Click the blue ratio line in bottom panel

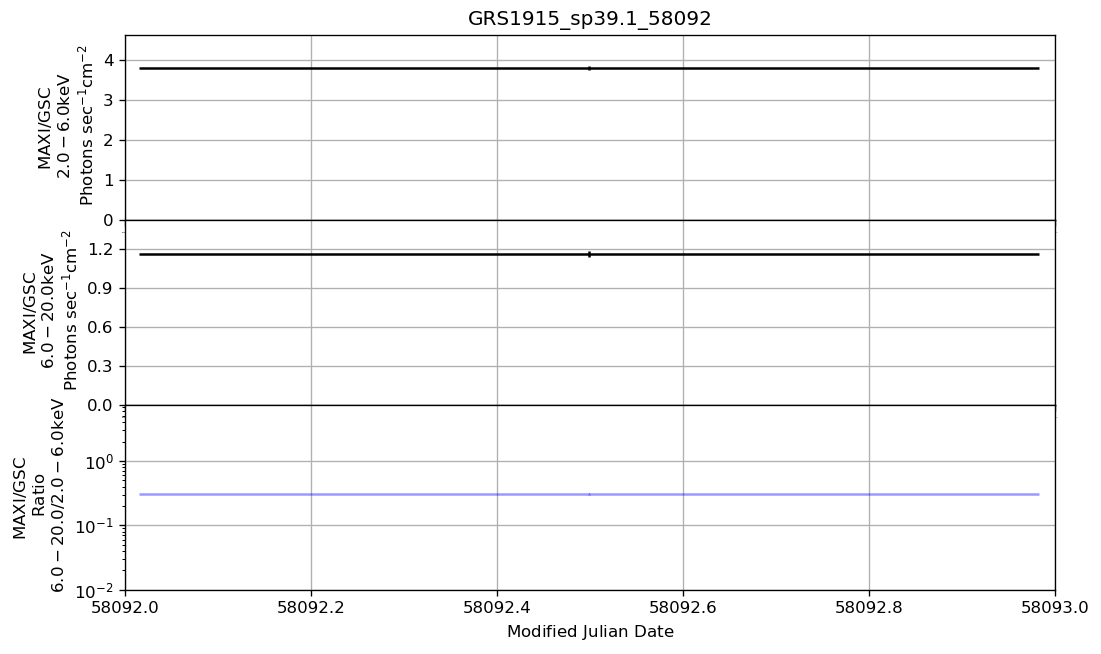[x=589, y=495]
